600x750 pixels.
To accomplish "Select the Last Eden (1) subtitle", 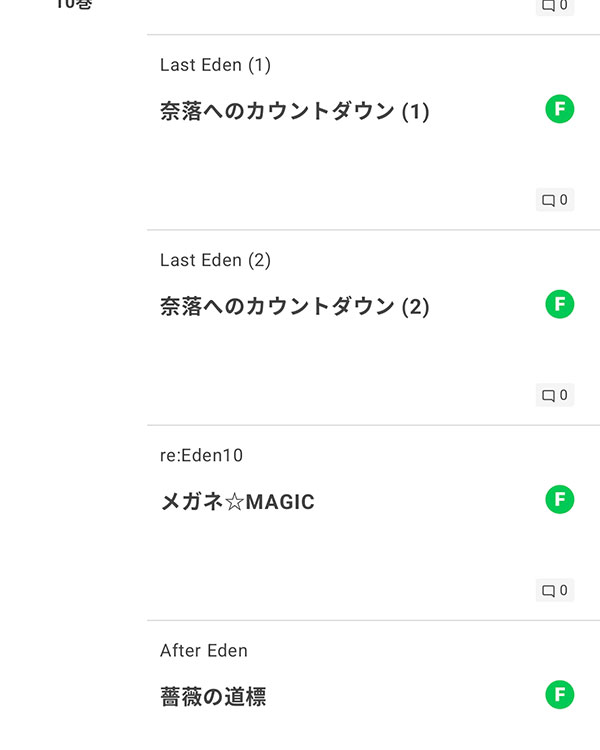I will [x=215, y=65].
